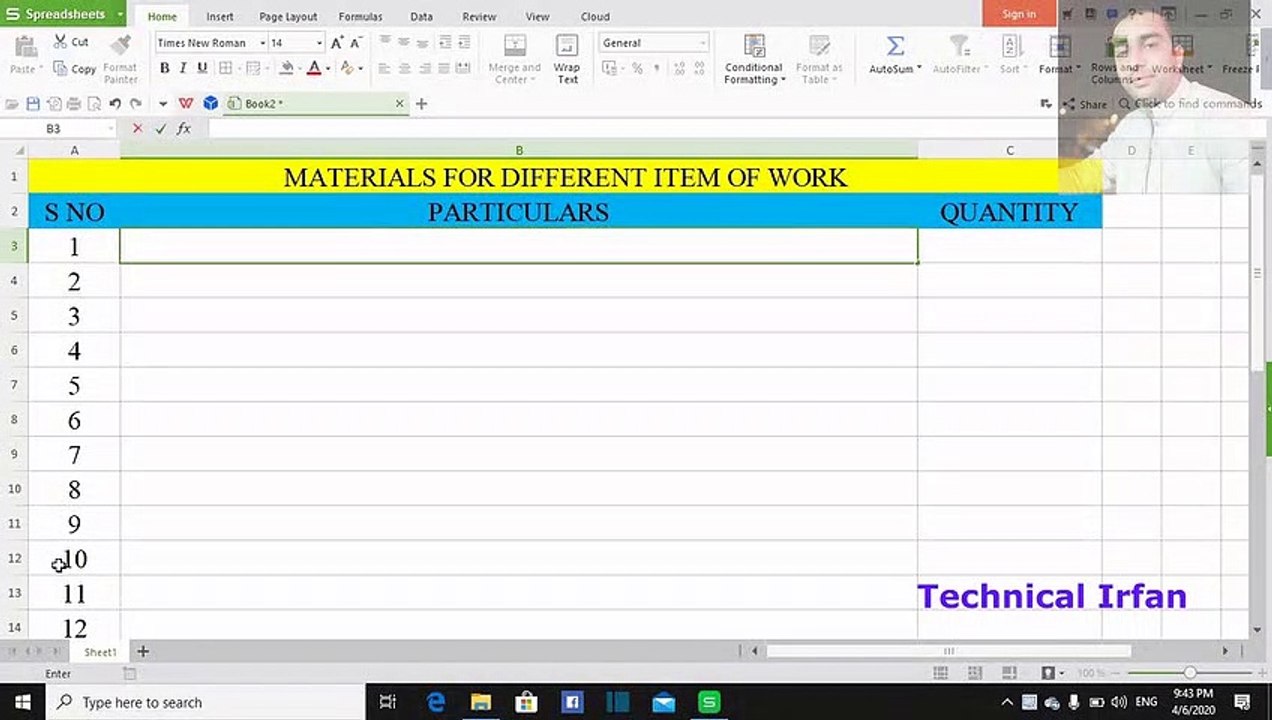Open the Times New Roman font dropdown
Viewport: 1272px width, 720px height.
(263, 43)
